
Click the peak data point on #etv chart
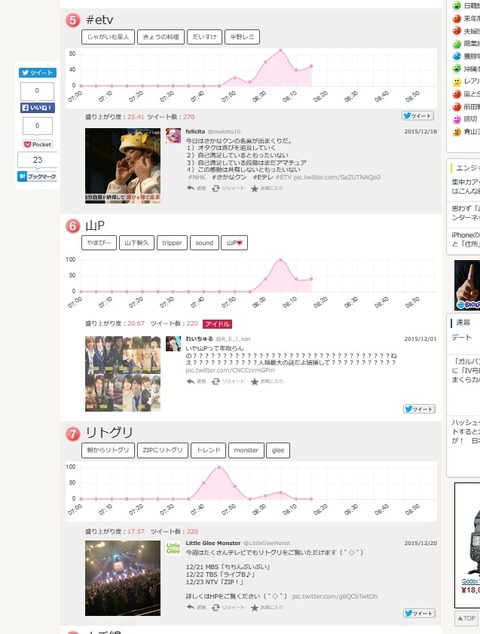(x=281, y=51)
